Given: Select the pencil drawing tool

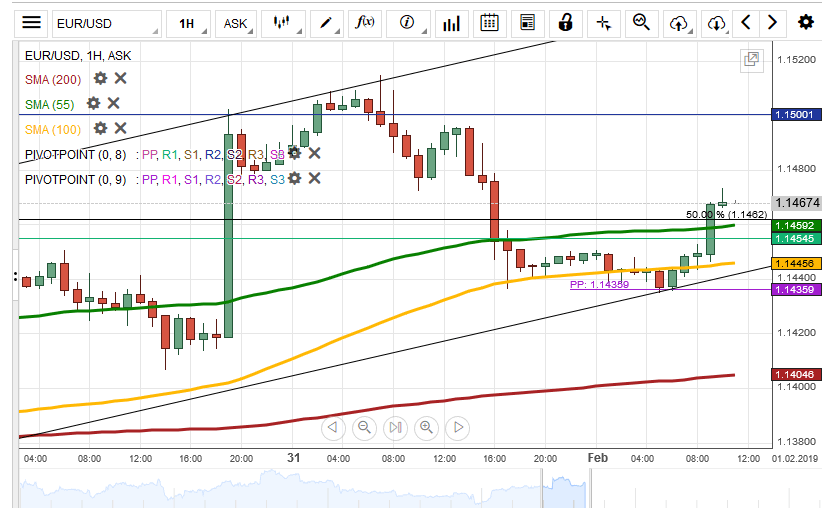Looking at the screenshot, I should point(325,23).
